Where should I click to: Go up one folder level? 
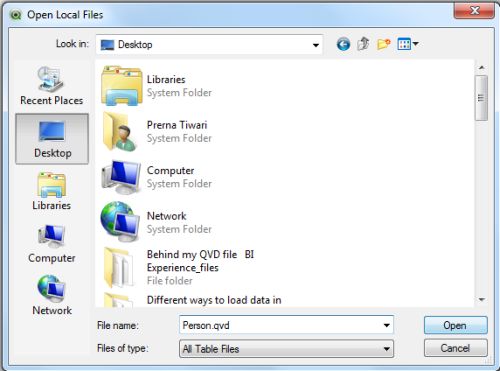tap(363, 44)
